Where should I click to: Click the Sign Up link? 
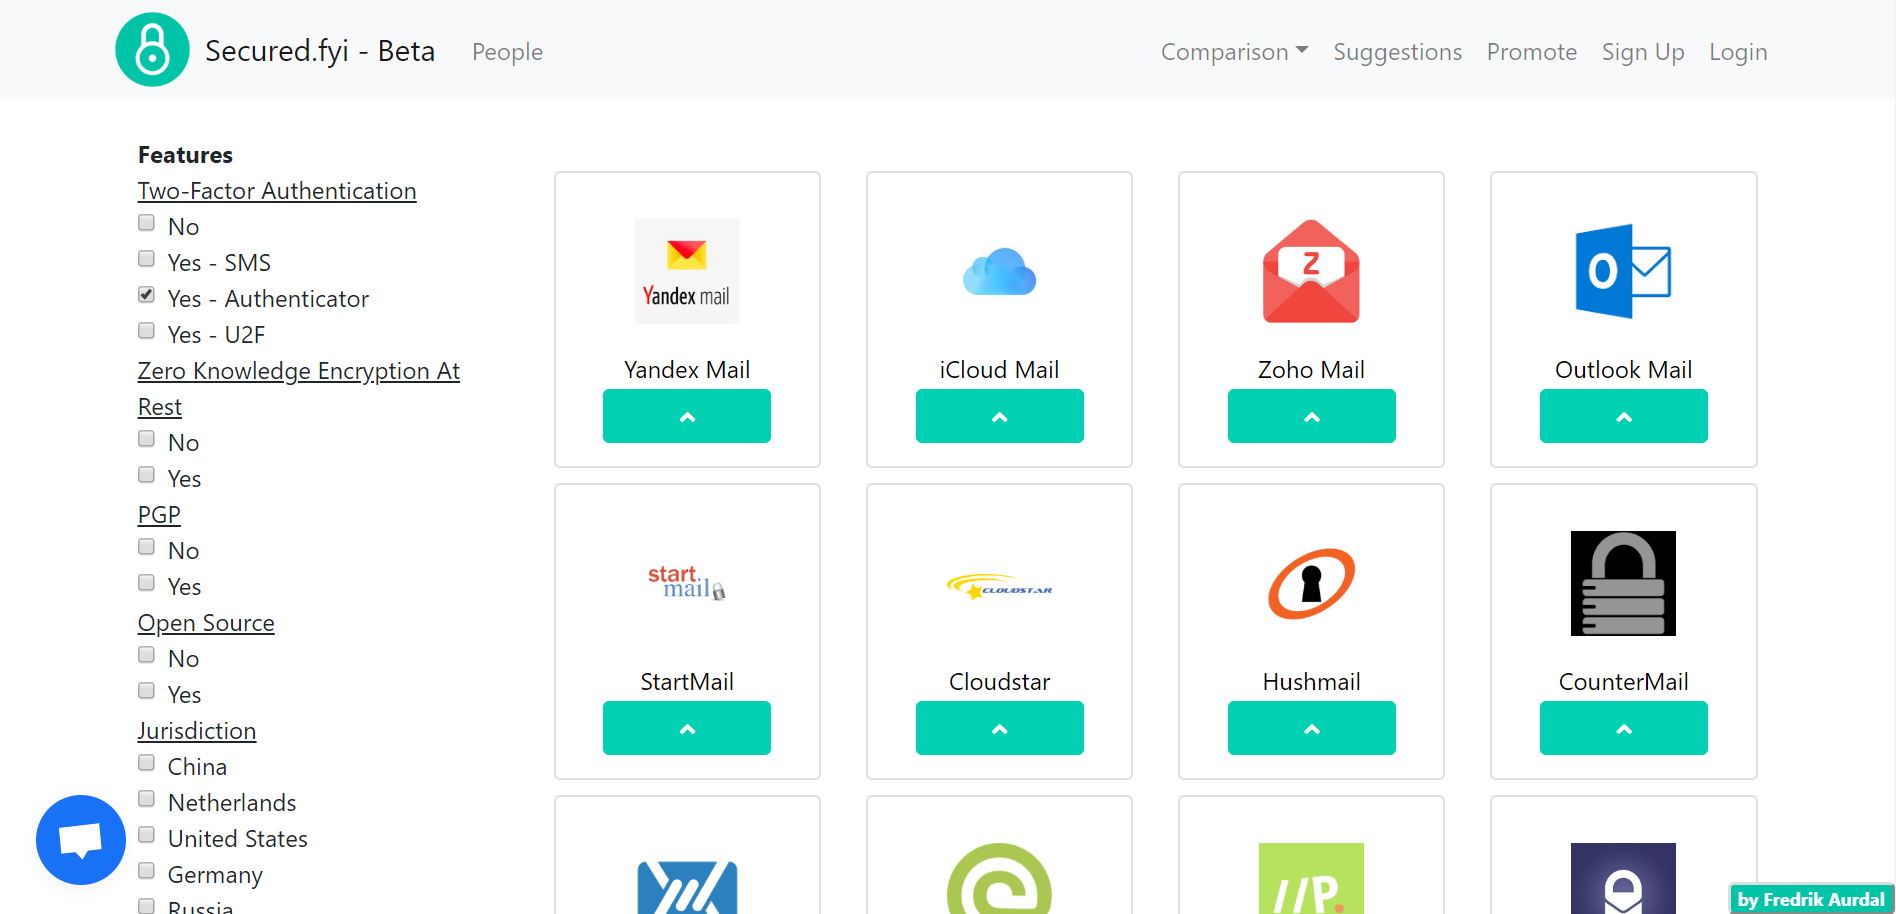(x=1643, y=51)
